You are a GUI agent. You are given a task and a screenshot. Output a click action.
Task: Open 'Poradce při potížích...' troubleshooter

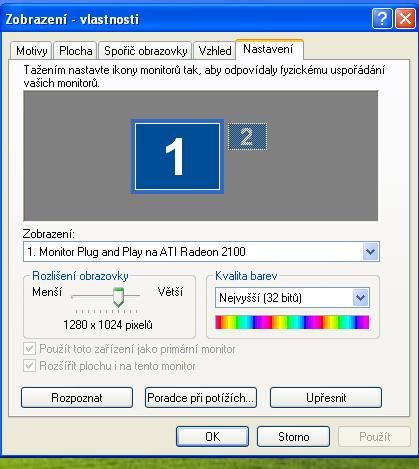pos(201,398)
